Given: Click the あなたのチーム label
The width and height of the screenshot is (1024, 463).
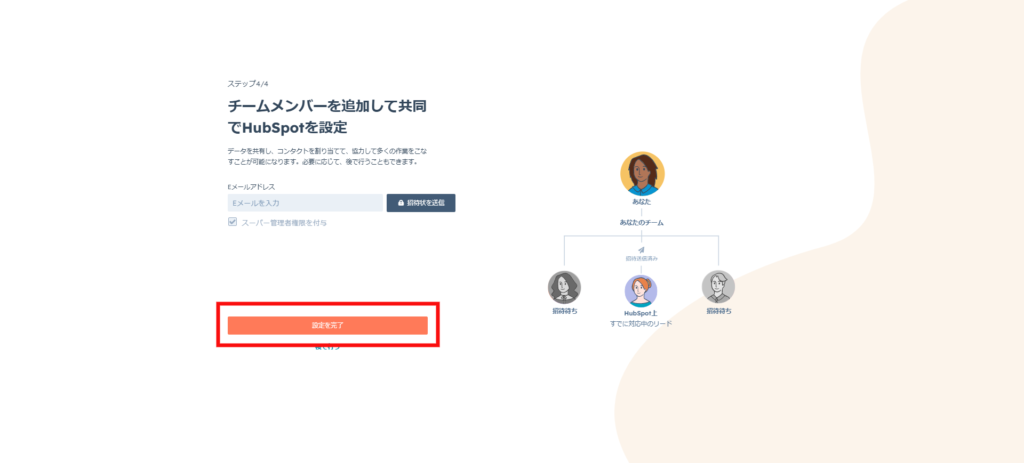Looking at the screenshot, I should [x=641, y=223].
